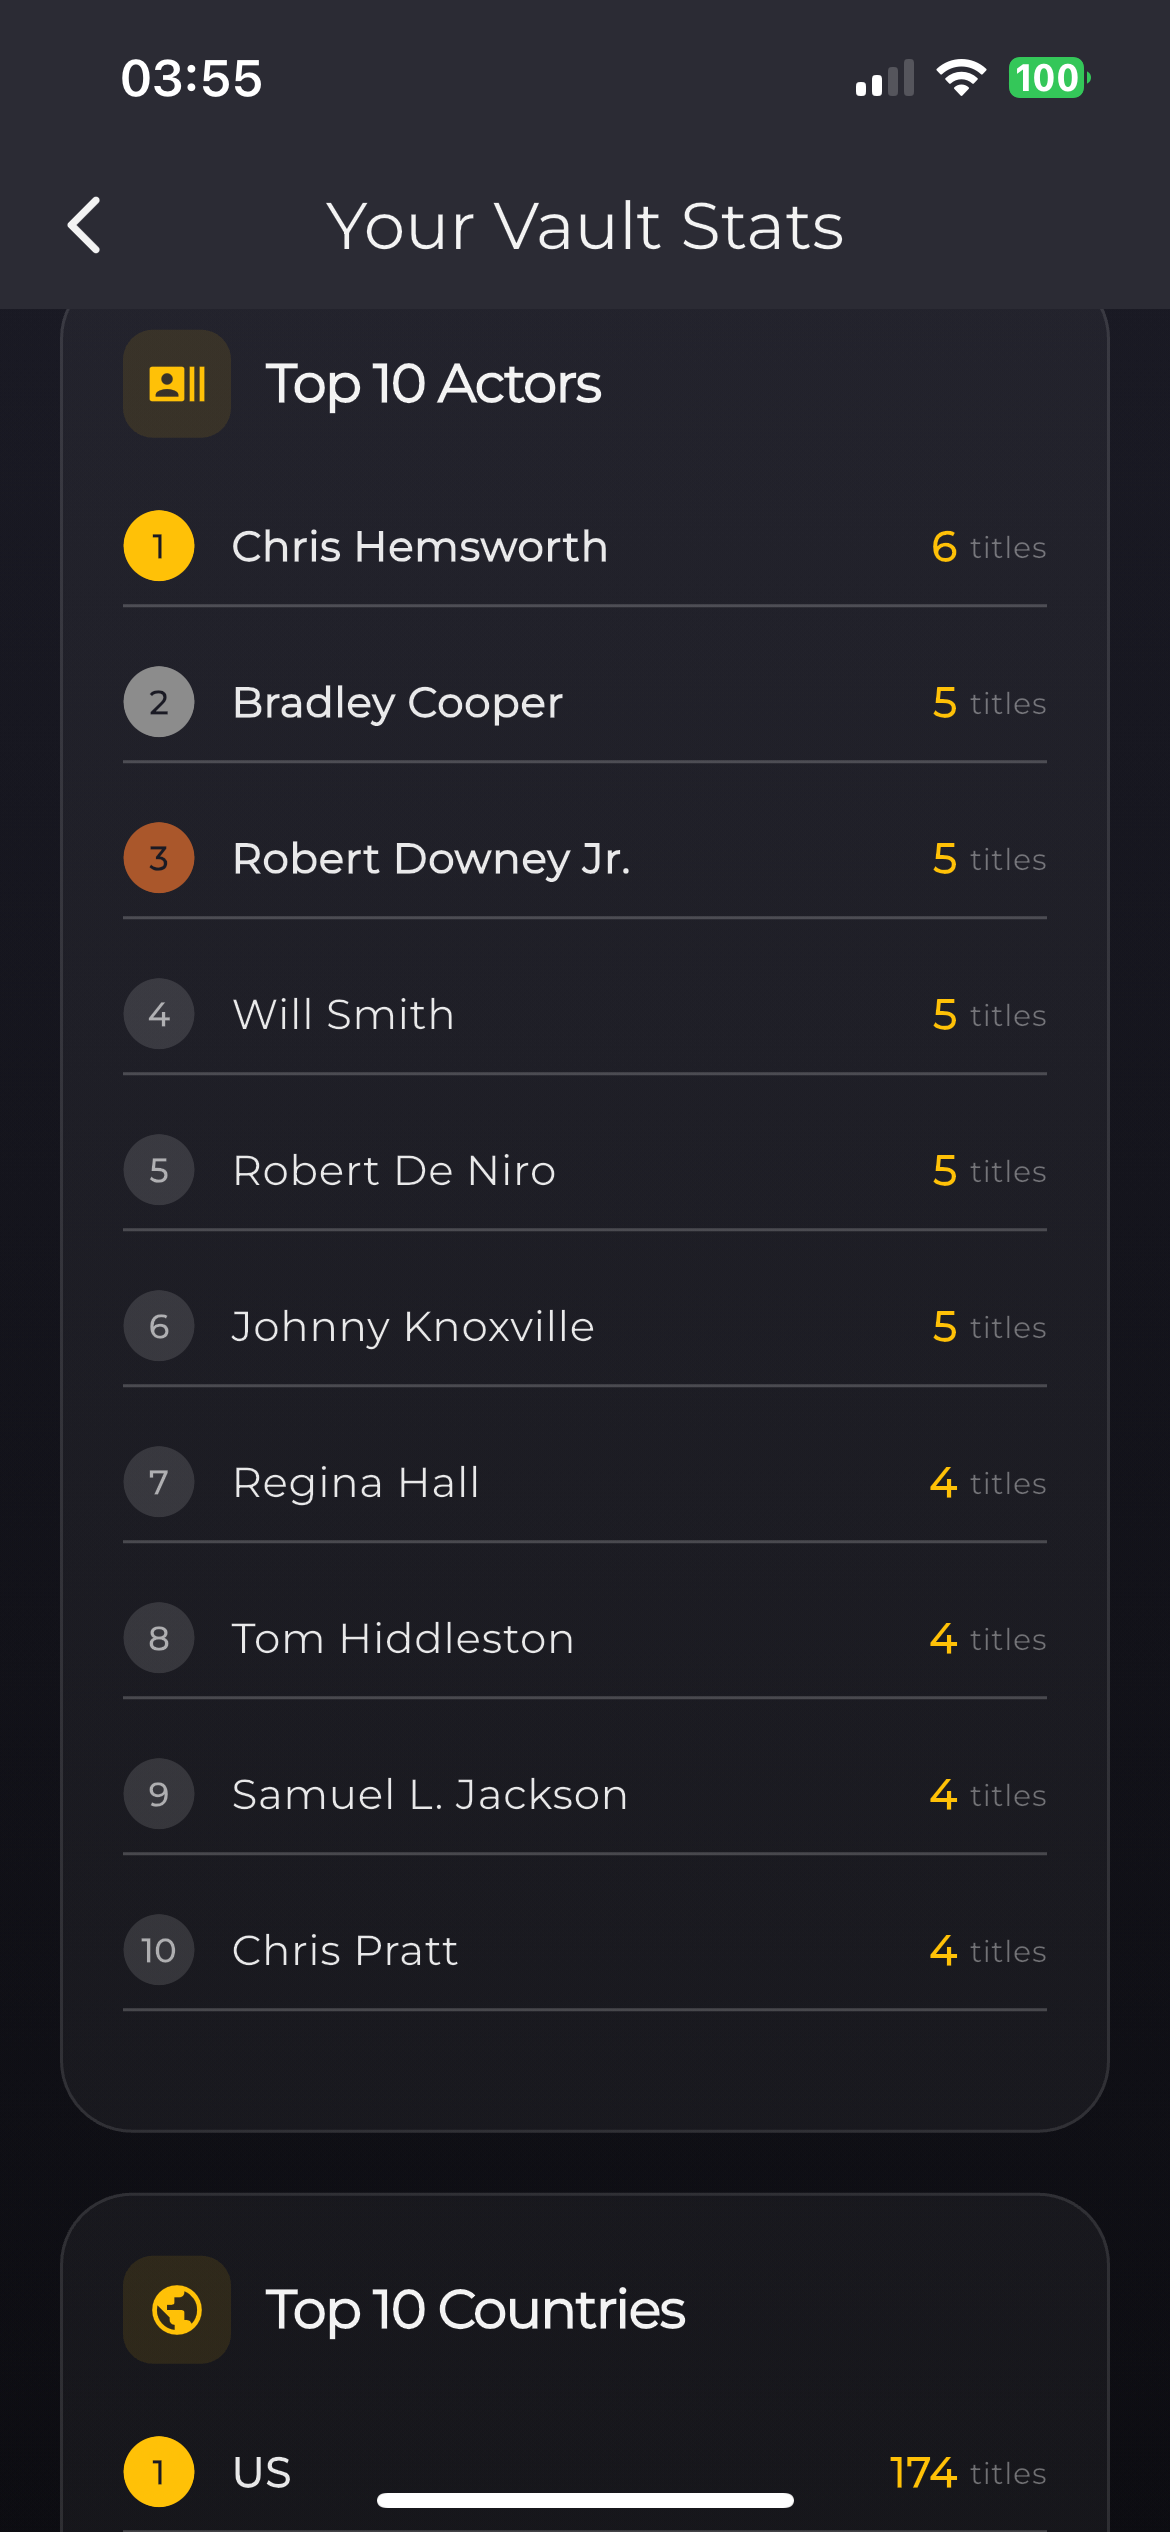This screenshot has width=1170, height=2532.
Task: Tap the silver rank 2 badge
Action: pyautogui.click(x=159, y=702)
